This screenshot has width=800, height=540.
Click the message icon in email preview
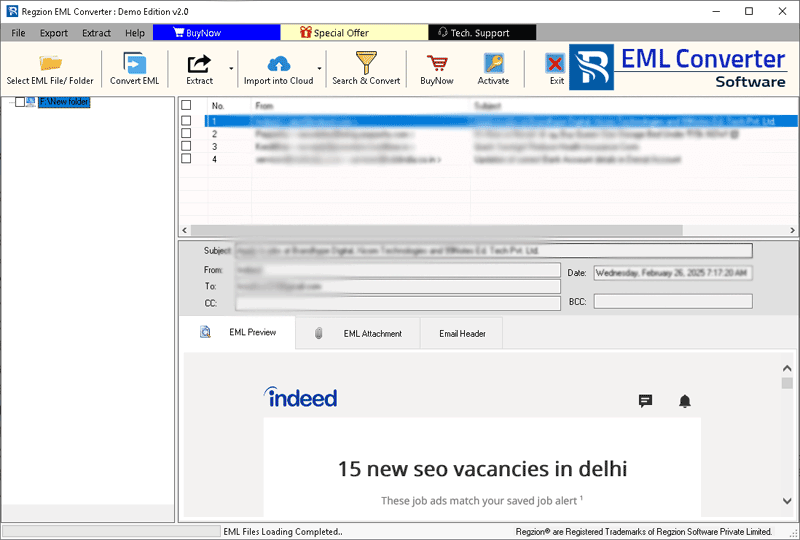click(x=645, y=401)
